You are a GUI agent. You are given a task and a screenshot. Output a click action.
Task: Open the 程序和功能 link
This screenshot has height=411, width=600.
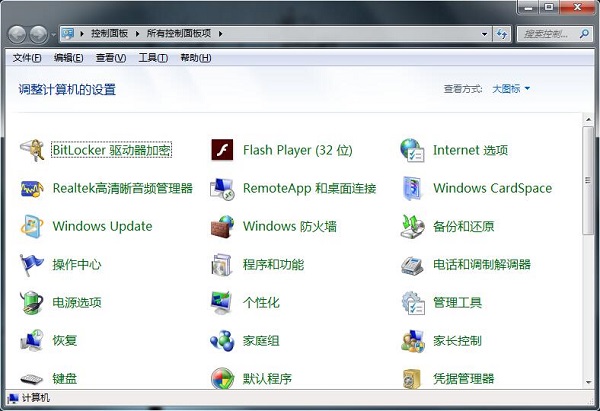[x=273, y=264]
